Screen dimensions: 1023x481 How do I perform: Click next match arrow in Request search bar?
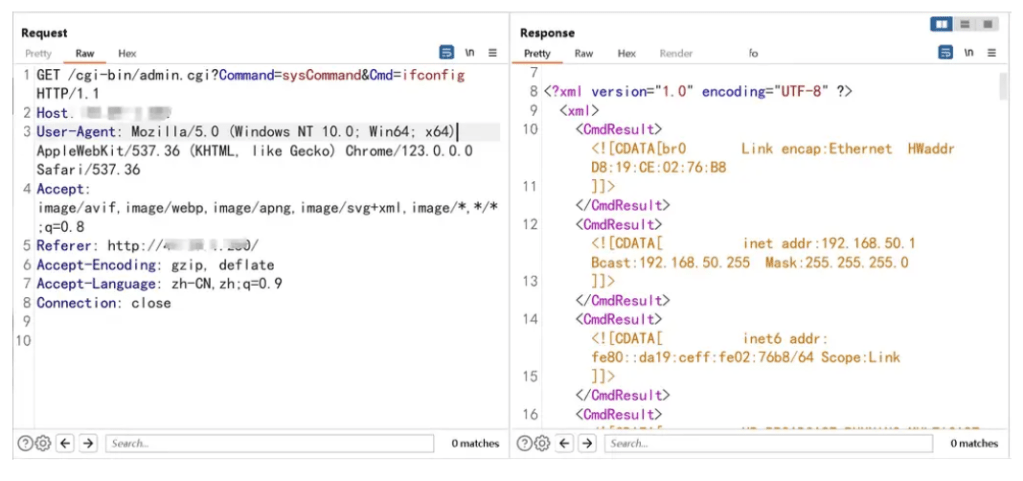(x=88, y=443)
